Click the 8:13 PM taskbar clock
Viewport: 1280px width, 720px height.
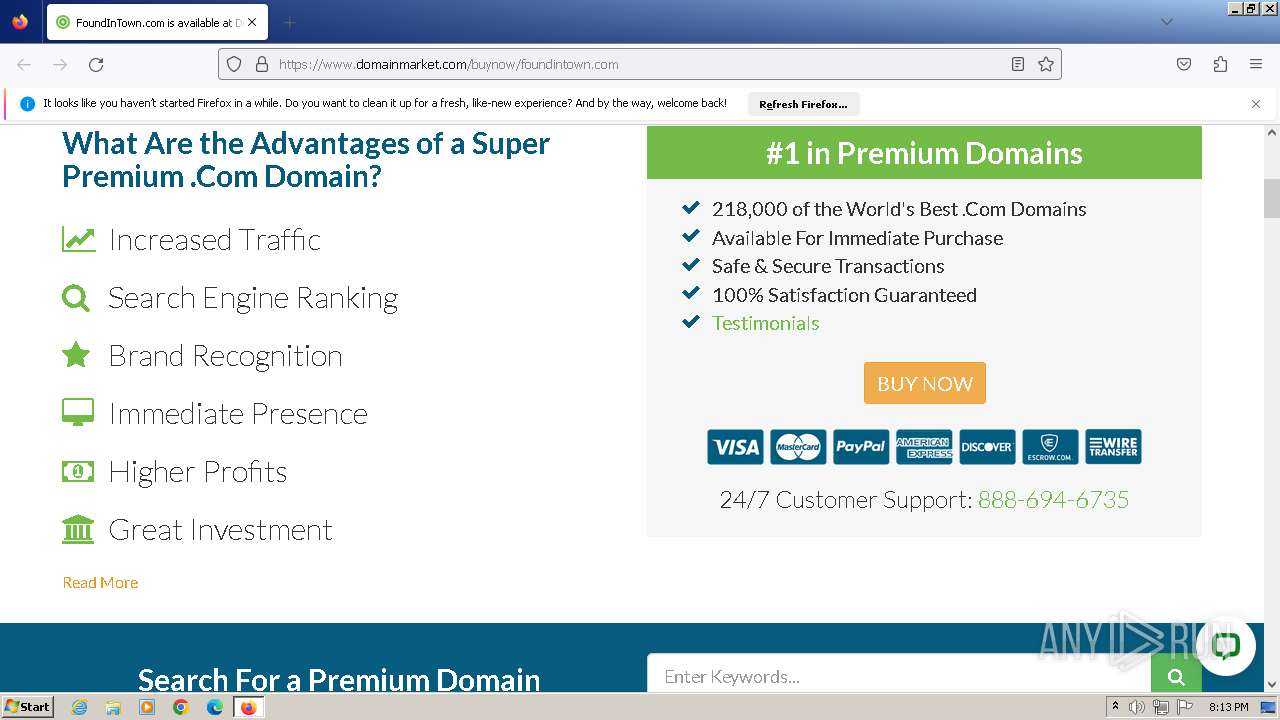click(1228, 707)
